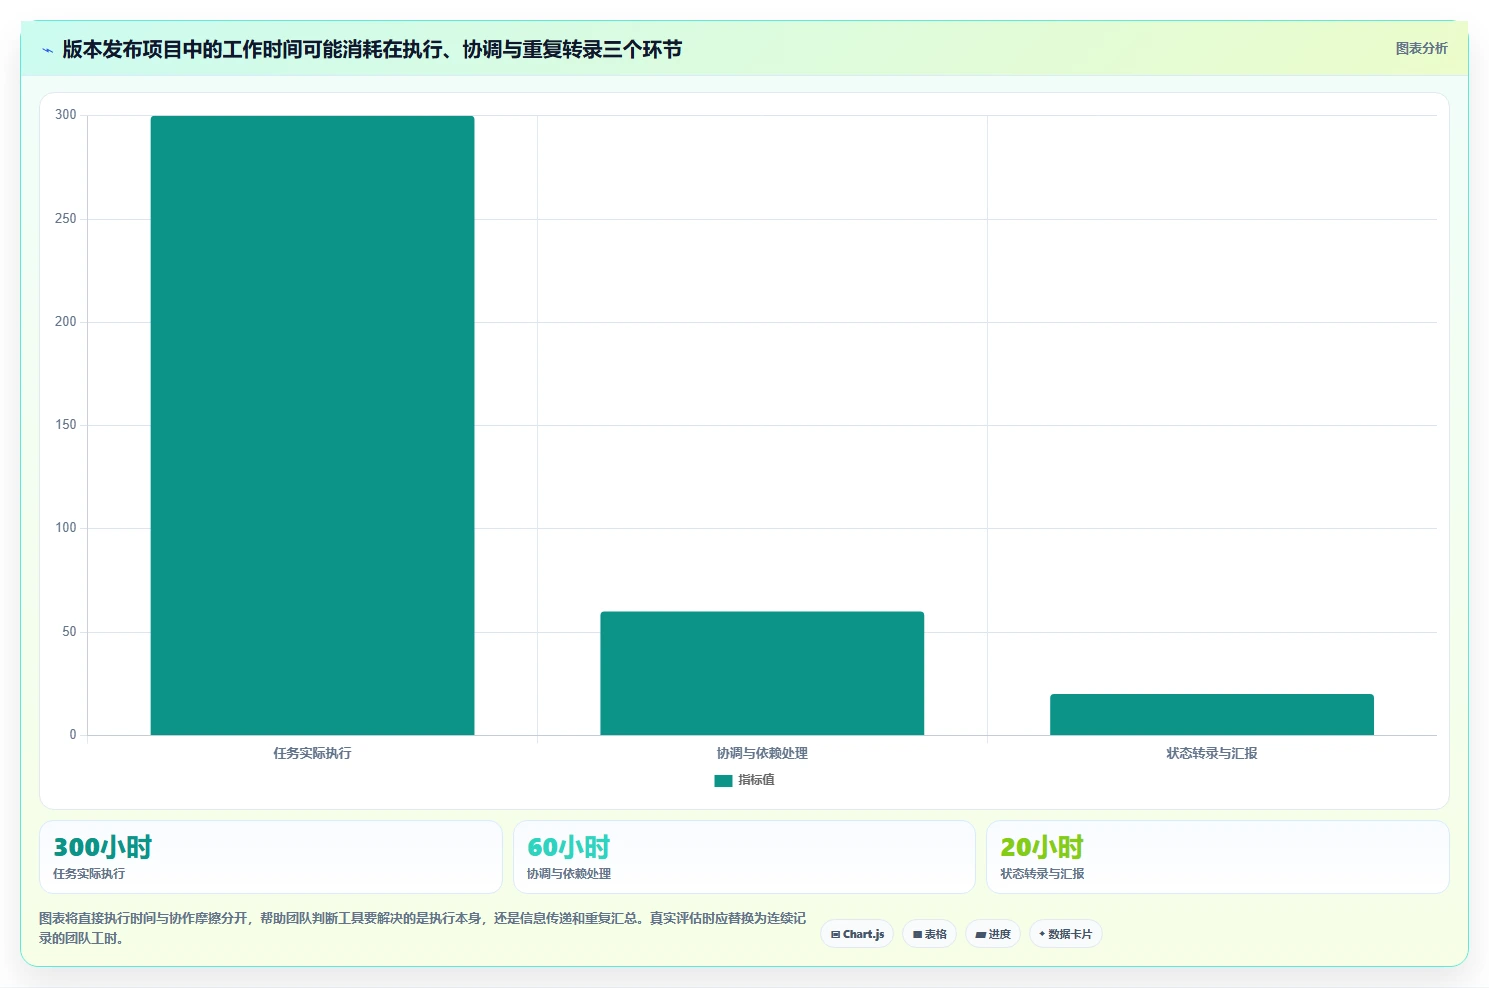Viewport: 1489px width, 988px height.
Task: Click the 协调与依赖处理 bar in the chart
Action: [x=762, y=673]
